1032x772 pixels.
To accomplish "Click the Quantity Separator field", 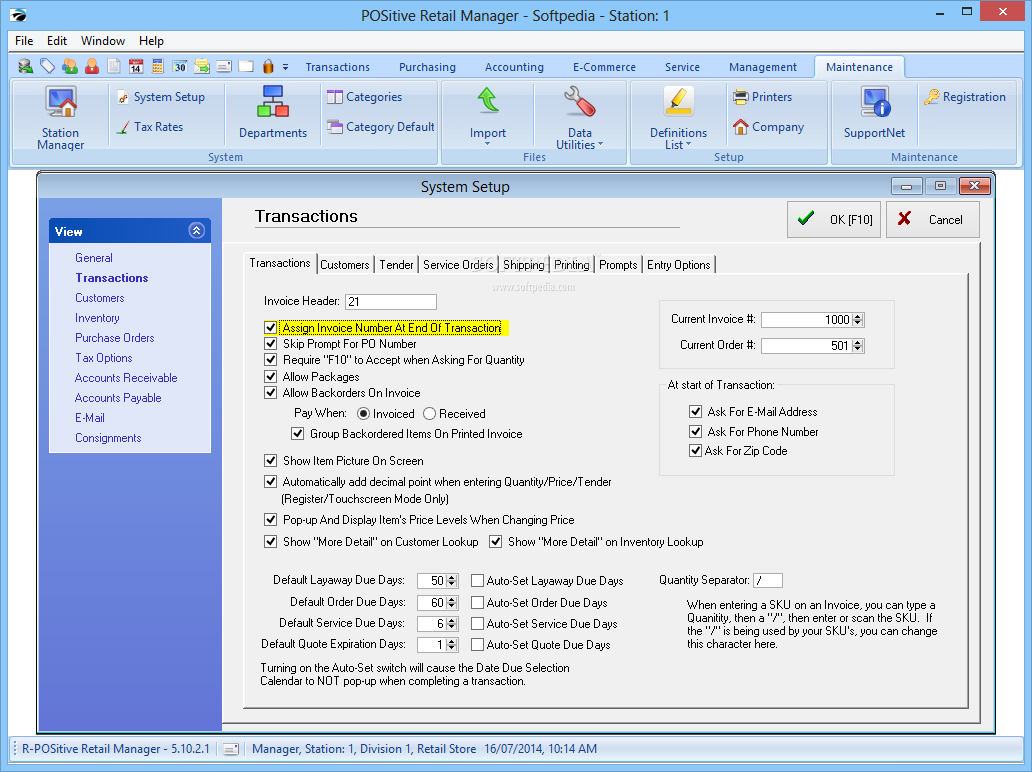I will (x=767, y=580).
